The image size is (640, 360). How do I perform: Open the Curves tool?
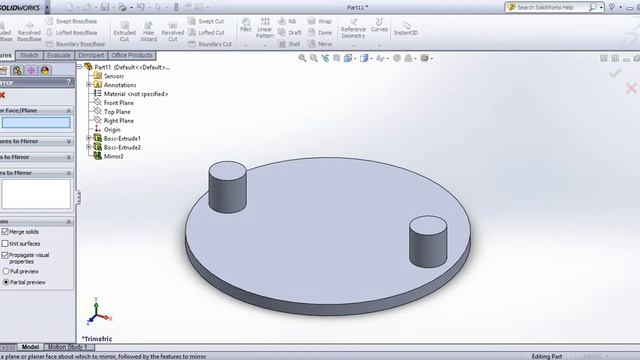pyautogui.click(x=379, y=25)
